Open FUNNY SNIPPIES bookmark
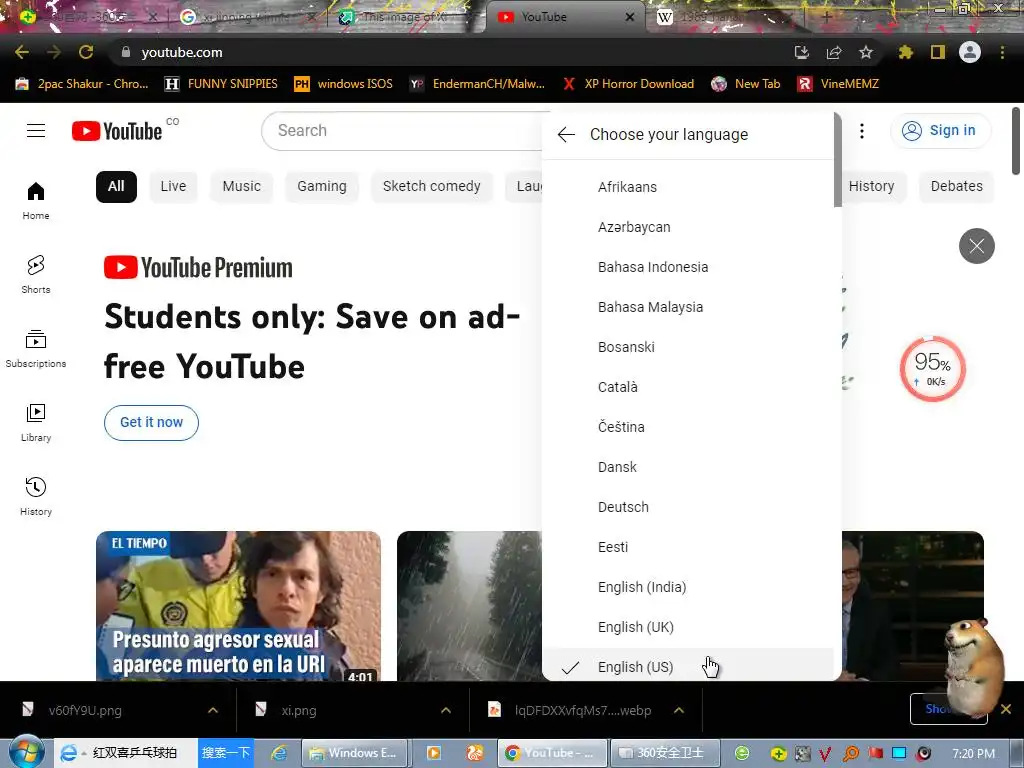Viewport: 1024px width, 768px height. tap(221, 84)
